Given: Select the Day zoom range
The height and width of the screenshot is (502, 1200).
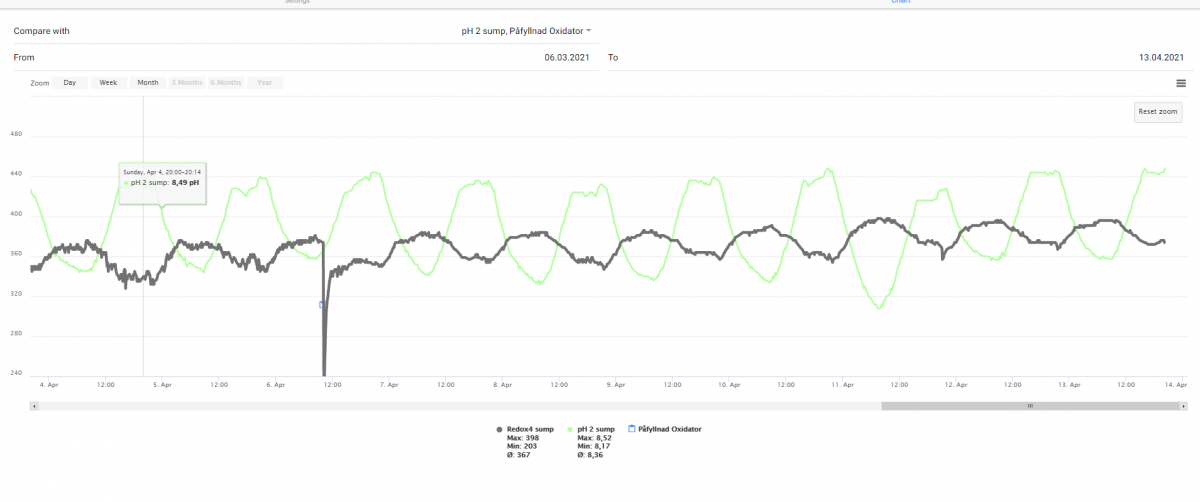Looking at the screenshot, I should pyautogui.click(x=69, y=83).
